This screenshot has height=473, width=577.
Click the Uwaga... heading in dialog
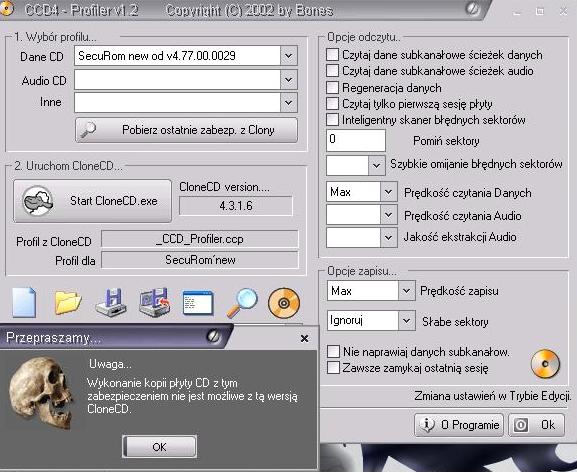point(110,364)
